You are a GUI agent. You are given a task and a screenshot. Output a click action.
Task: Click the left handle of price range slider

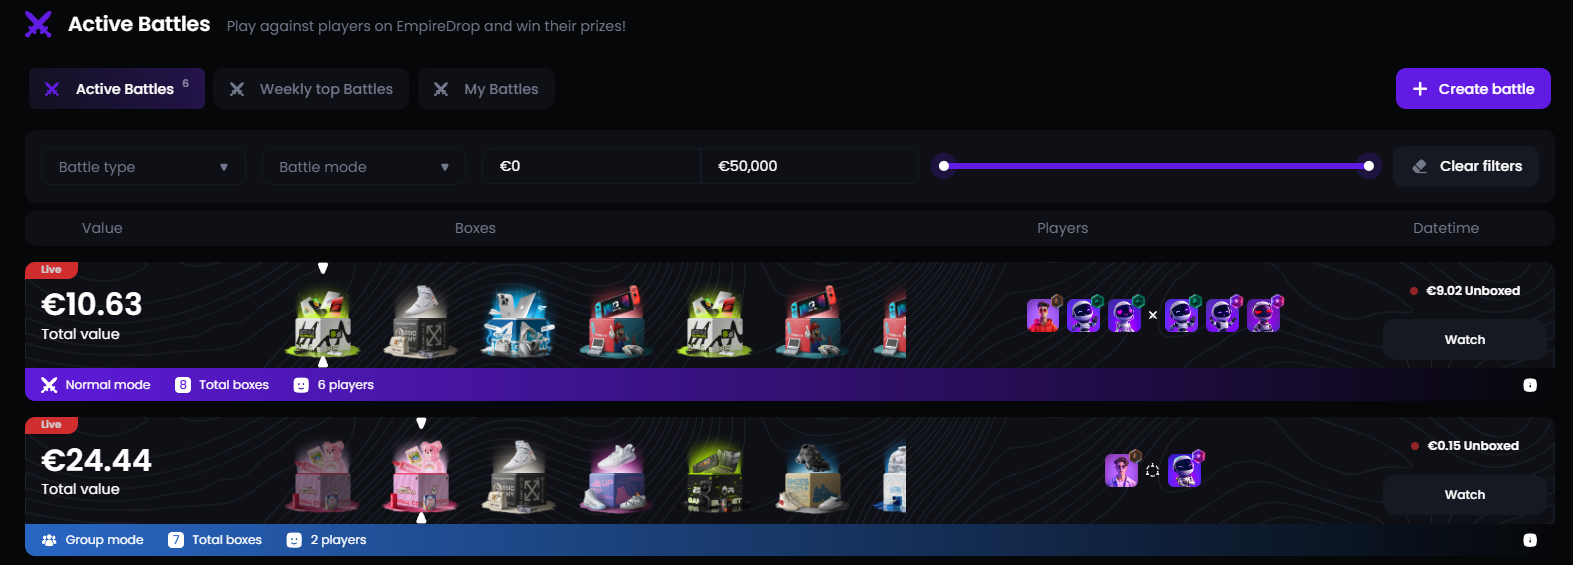click(x=944, y=166)
